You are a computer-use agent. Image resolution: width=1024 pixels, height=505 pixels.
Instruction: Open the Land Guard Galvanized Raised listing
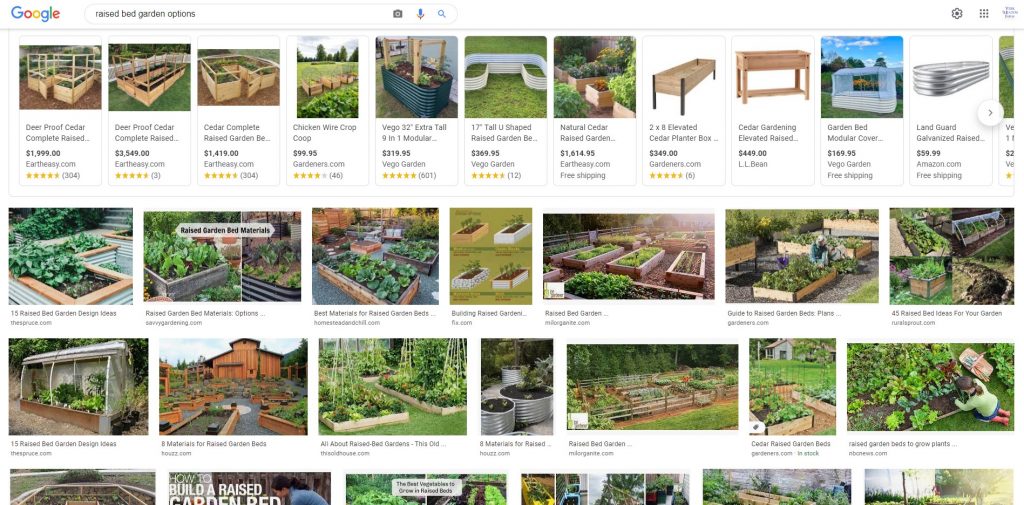pyautogui.click(x=950, y=110)
